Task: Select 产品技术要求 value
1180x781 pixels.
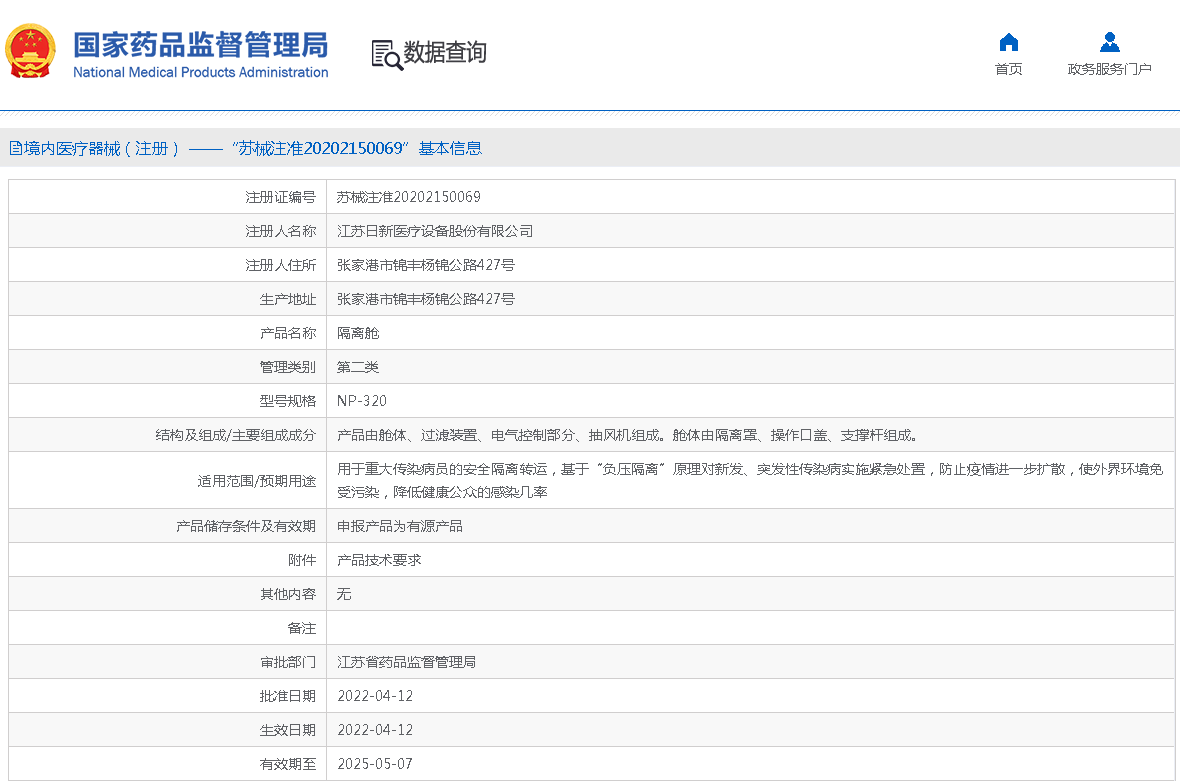Action: click(379, 560)
